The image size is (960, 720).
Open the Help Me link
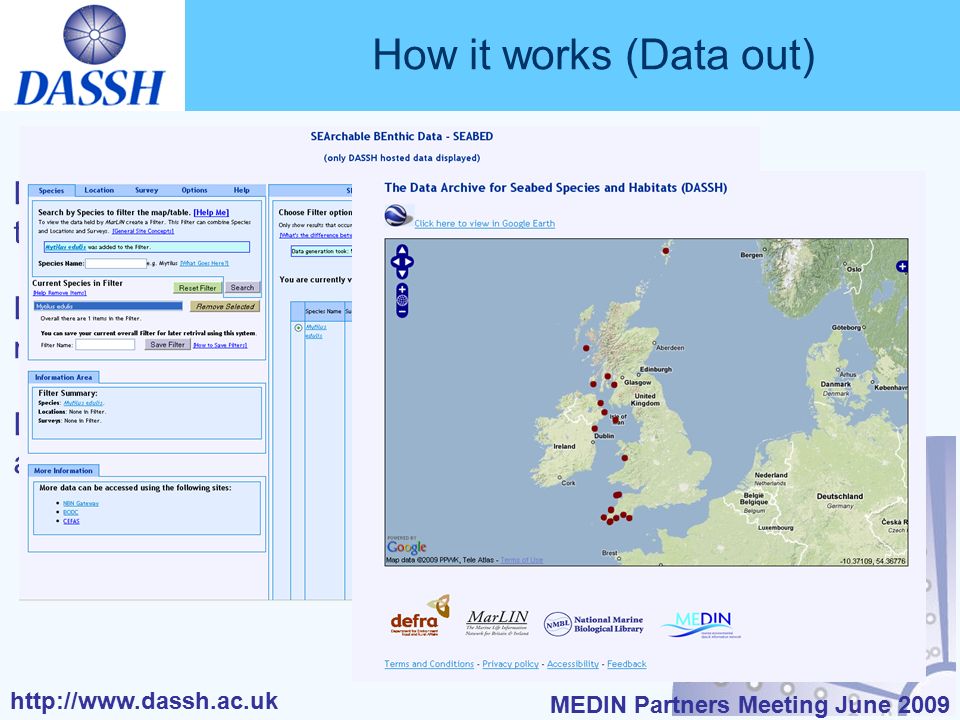point(211,212)
